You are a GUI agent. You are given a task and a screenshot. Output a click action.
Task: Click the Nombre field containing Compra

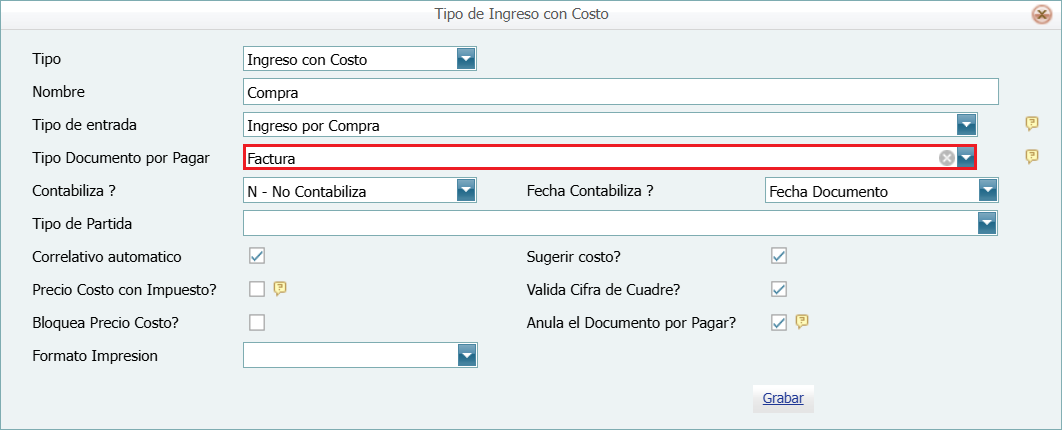620,91
